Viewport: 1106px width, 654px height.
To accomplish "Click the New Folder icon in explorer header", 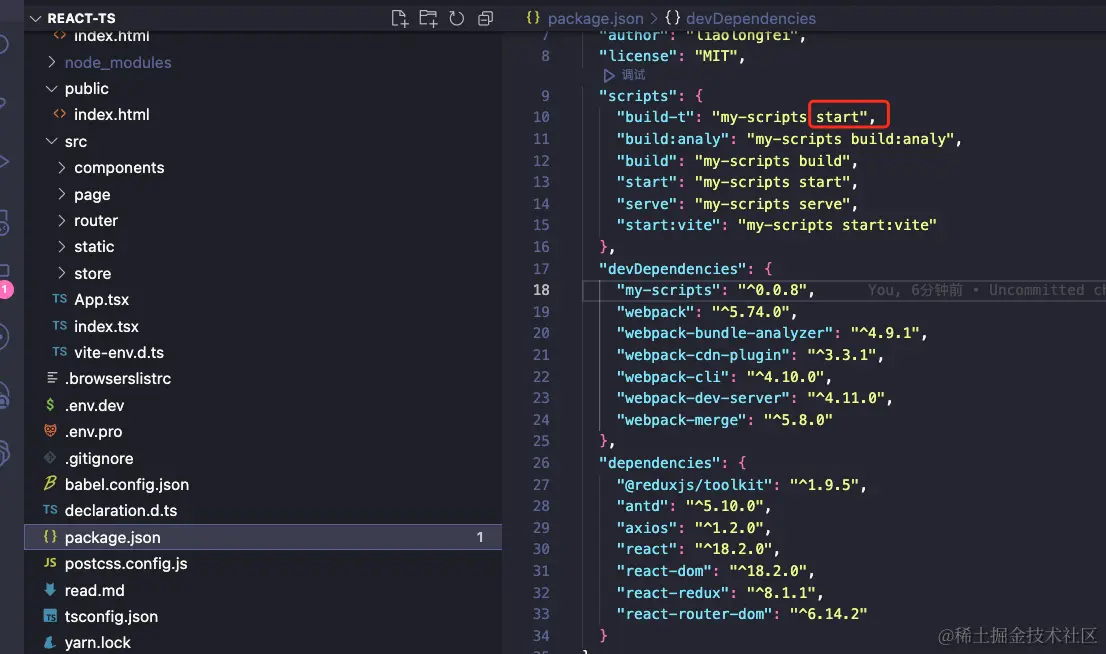I will [x=428, y=18].
